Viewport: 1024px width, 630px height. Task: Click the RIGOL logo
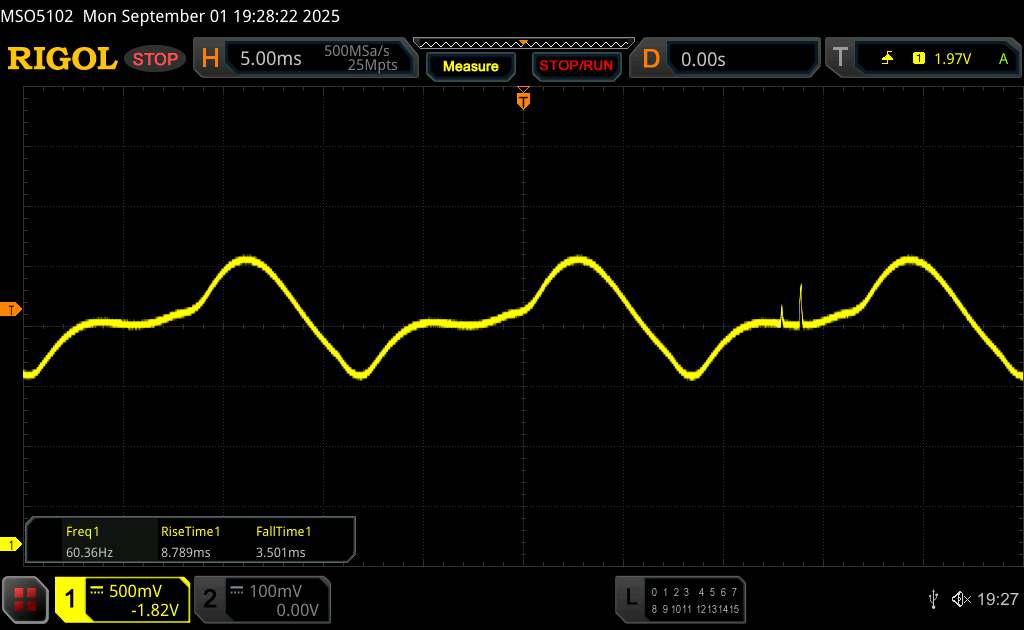pyautogui.click(x=62, y=59)
